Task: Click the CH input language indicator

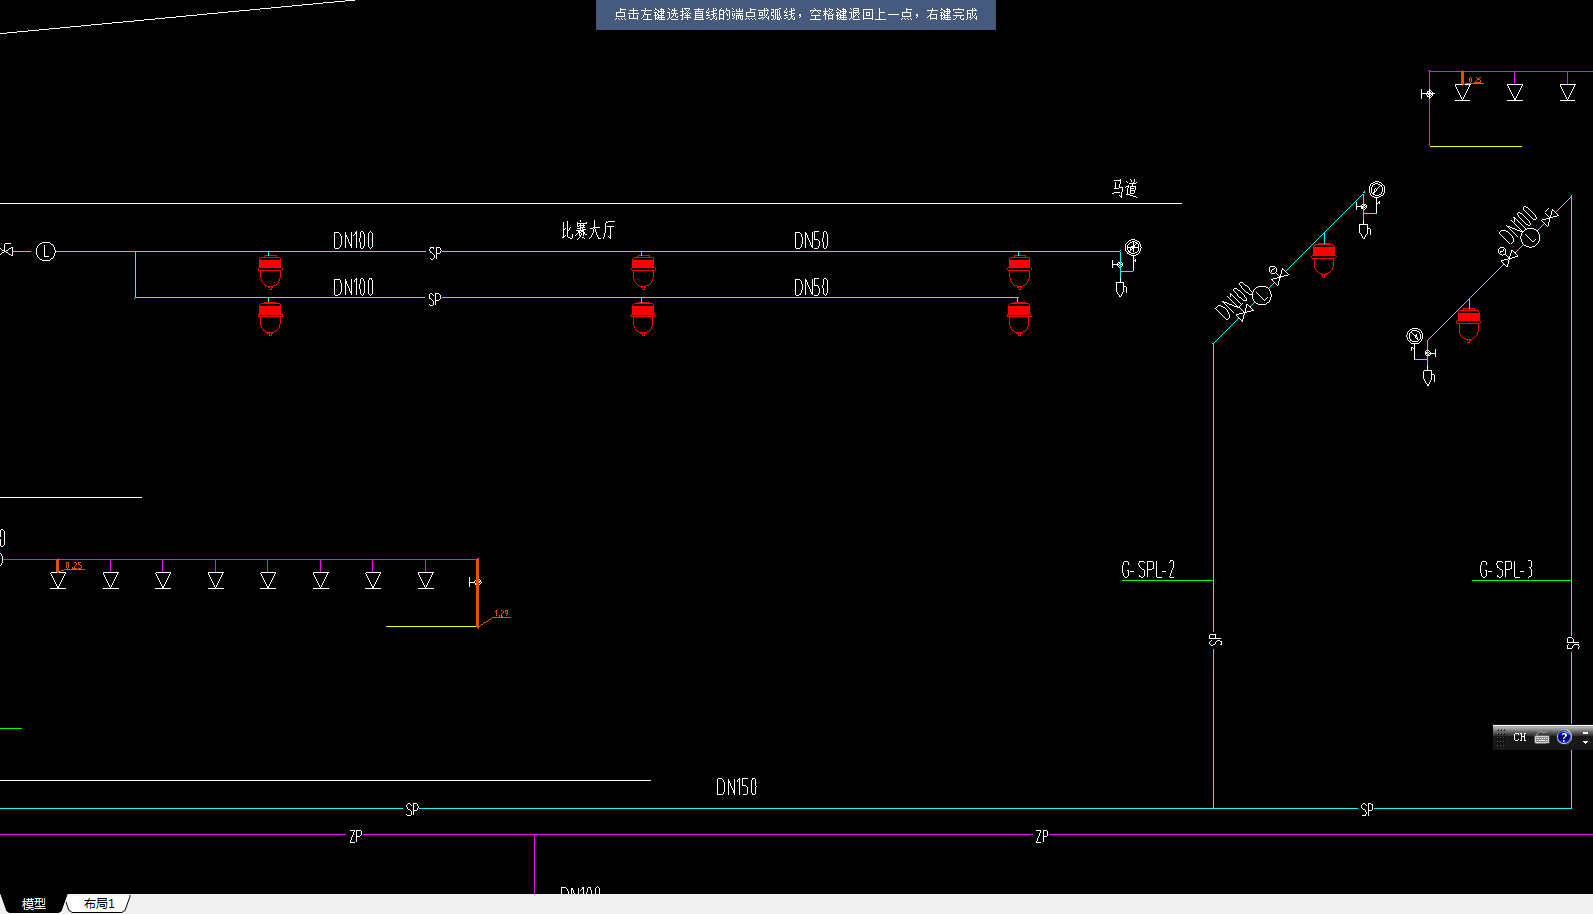Action: (1519, 738)
